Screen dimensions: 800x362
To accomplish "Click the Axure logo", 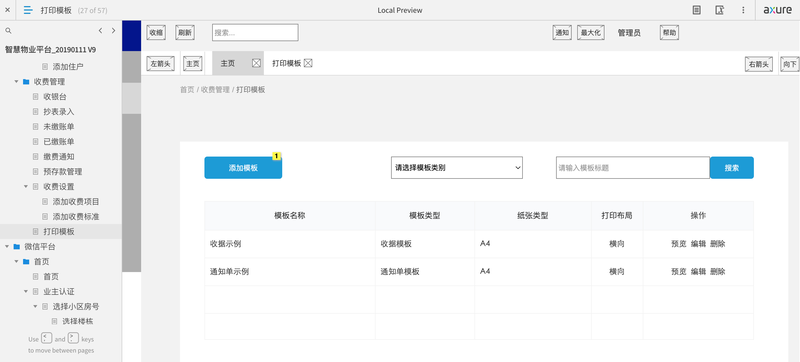I will (778, 10).
